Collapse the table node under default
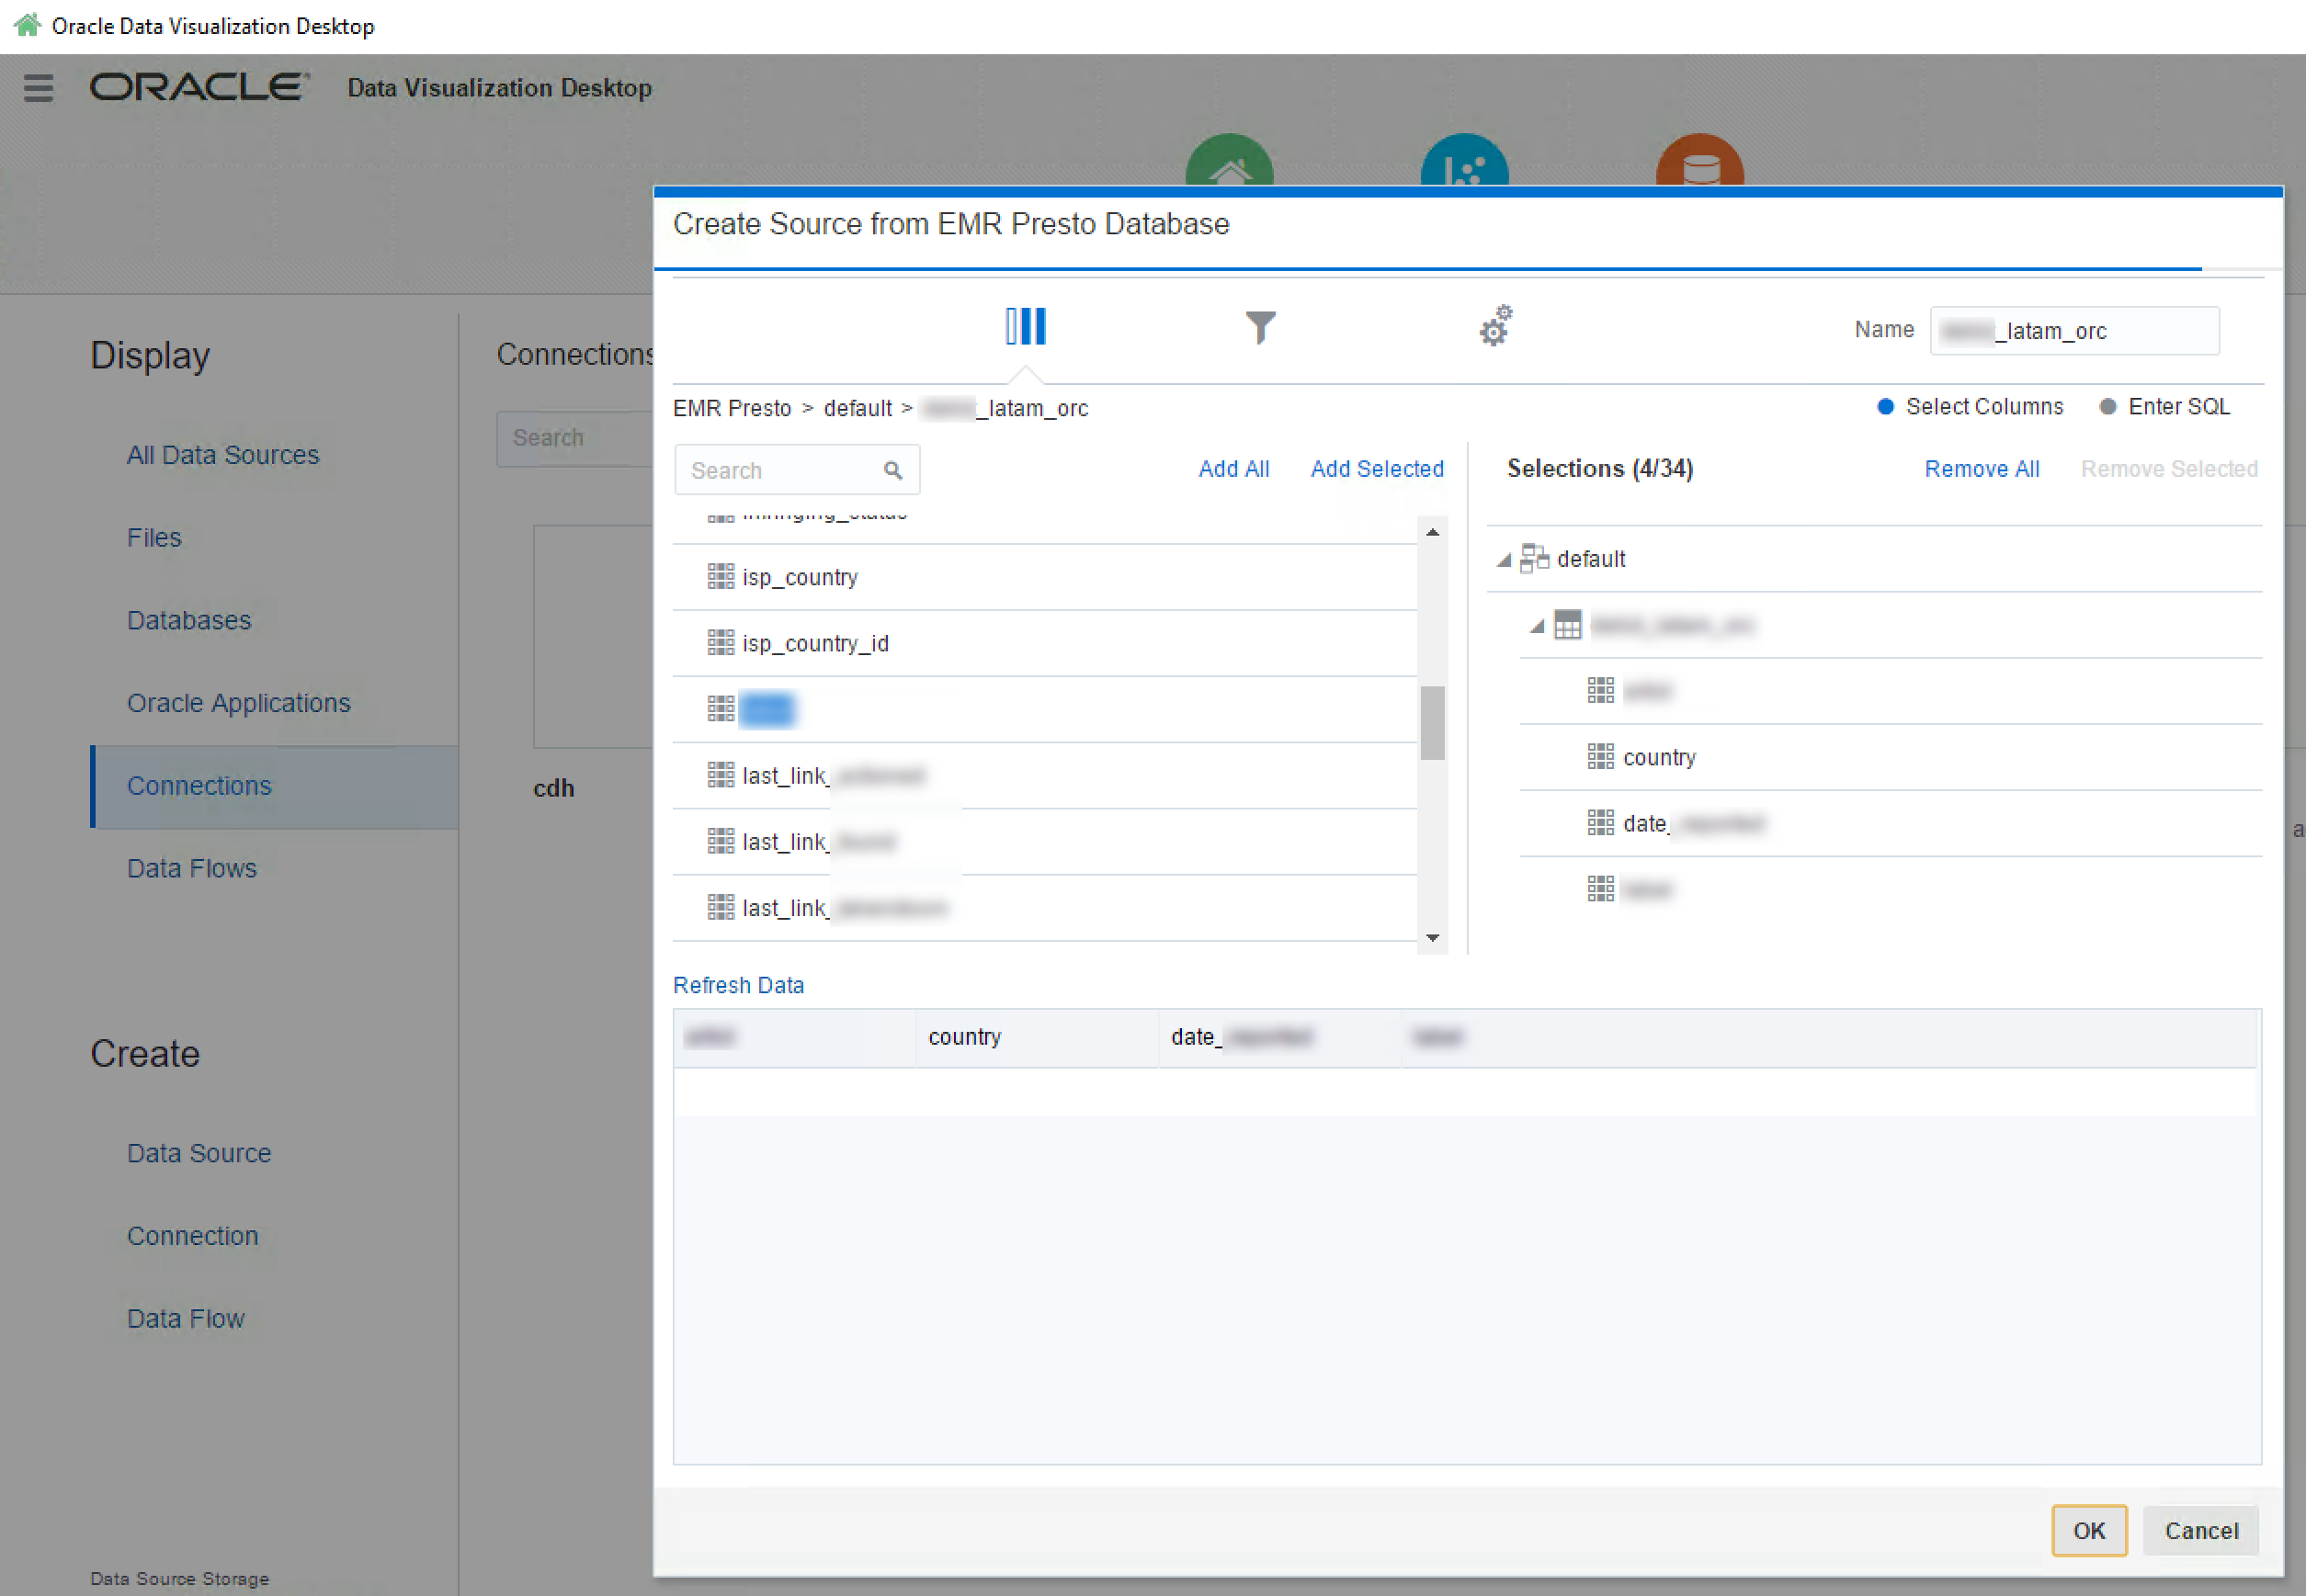 [1537, 627]
